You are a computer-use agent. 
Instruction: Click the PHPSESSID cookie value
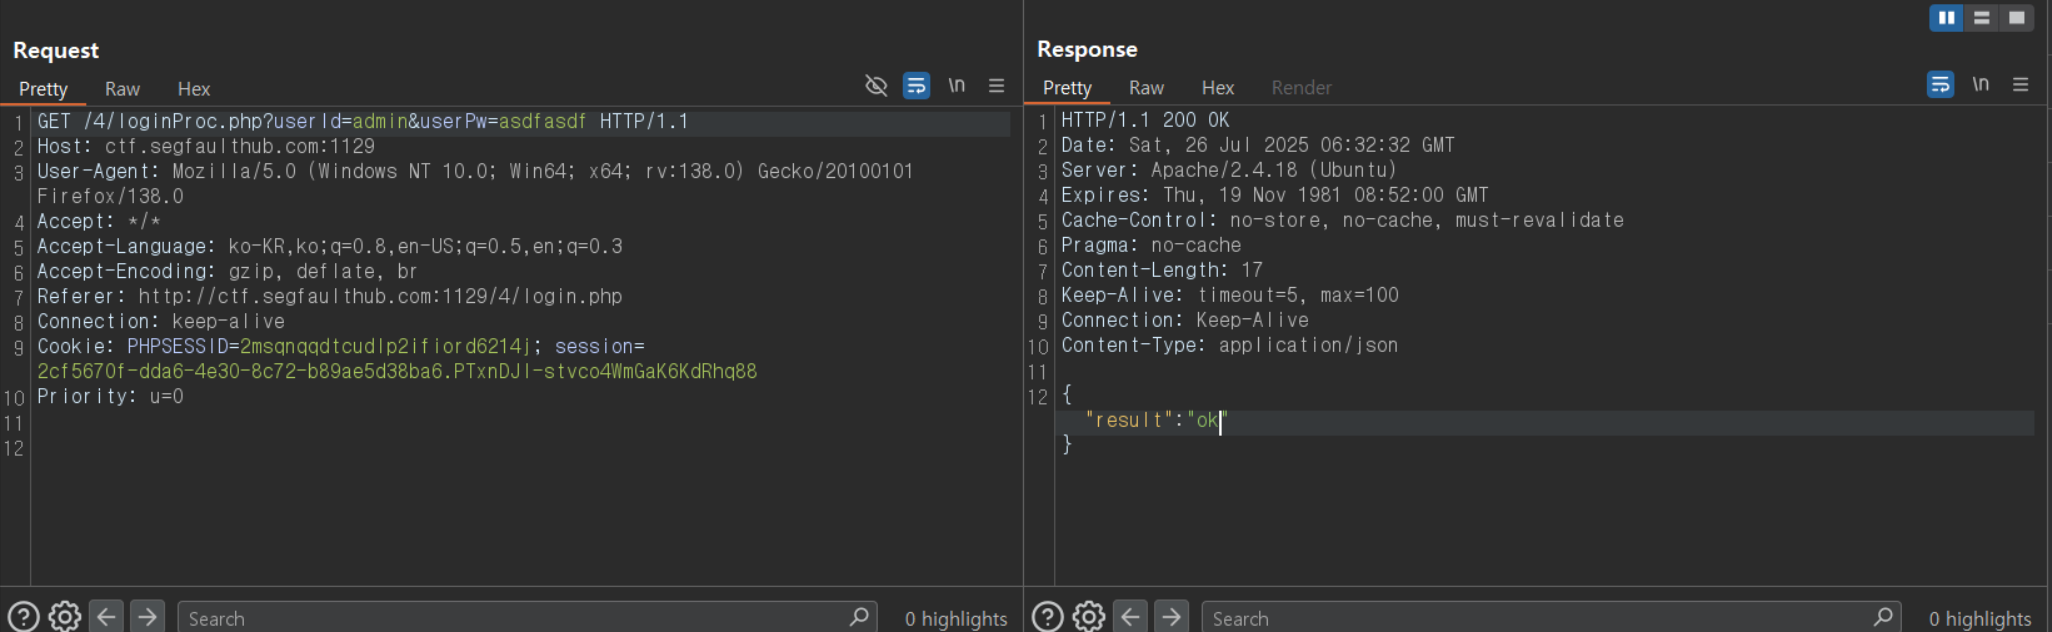point(385,347)
